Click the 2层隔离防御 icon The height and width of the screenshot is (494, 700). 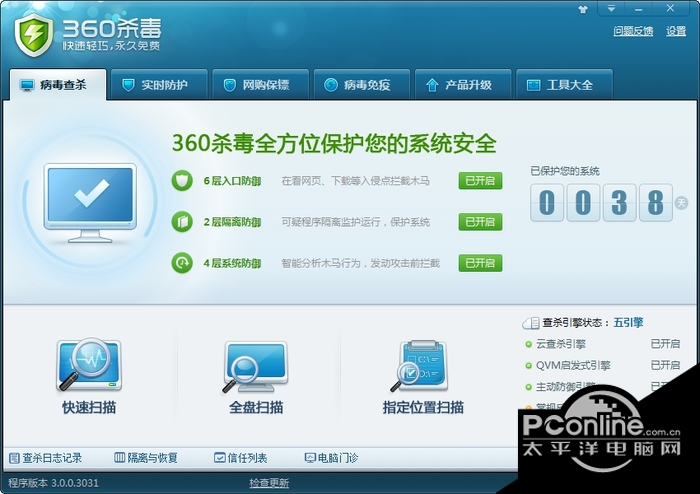[x=182, y=222]
